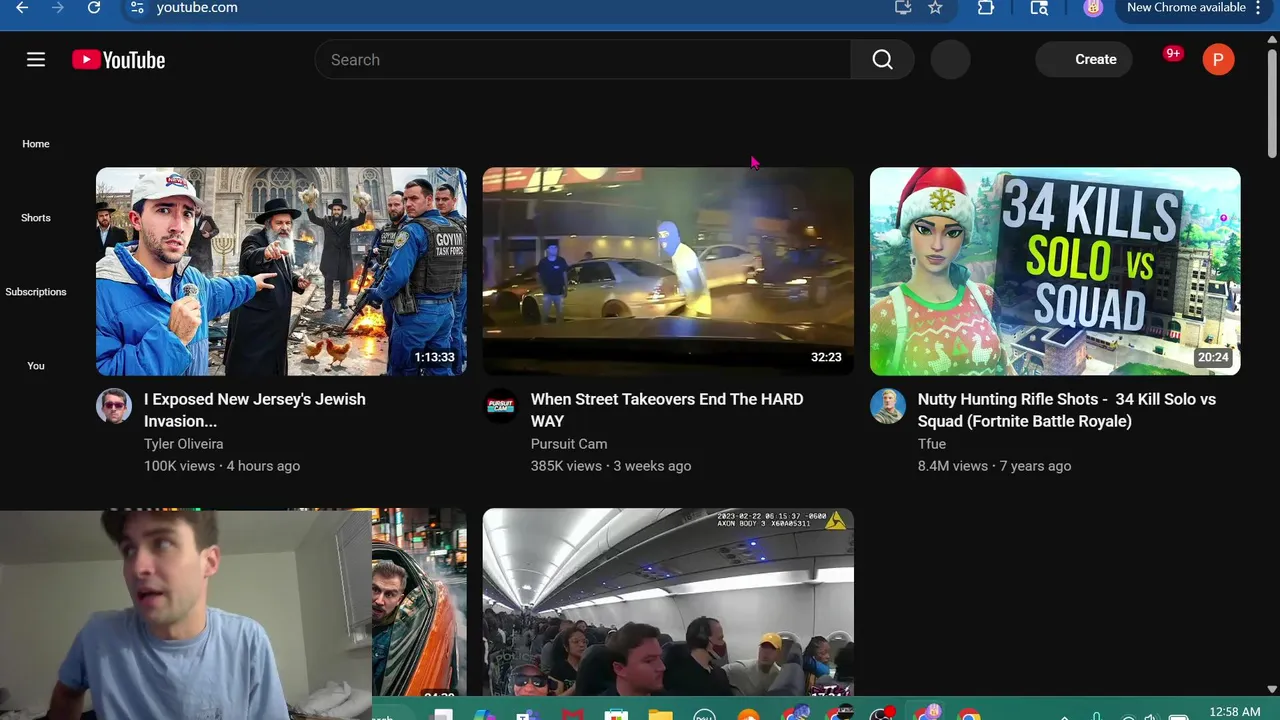1280x720 pixels.
Task: Click '8.4M views • 7 years ago' text
Action: [994, 466]
